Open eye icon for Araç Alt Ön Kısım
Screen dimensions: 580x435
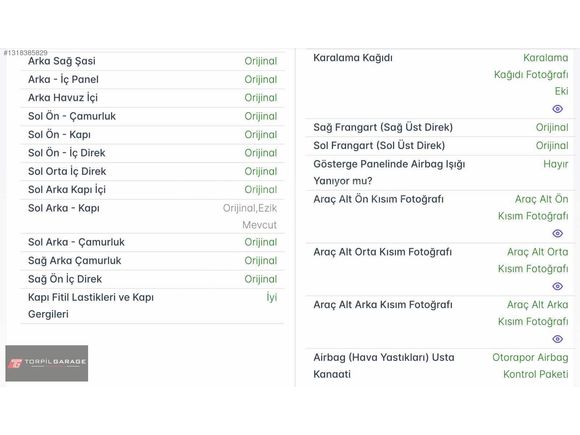pyautogui.click(x=557, y=233)
